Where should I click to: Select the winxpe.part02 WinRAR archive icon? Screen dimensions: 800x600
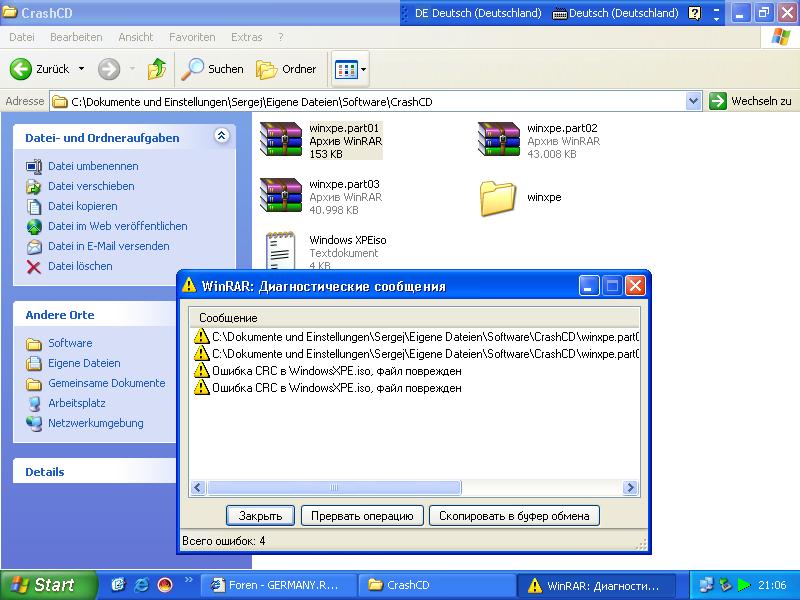[x=498, y=139]
